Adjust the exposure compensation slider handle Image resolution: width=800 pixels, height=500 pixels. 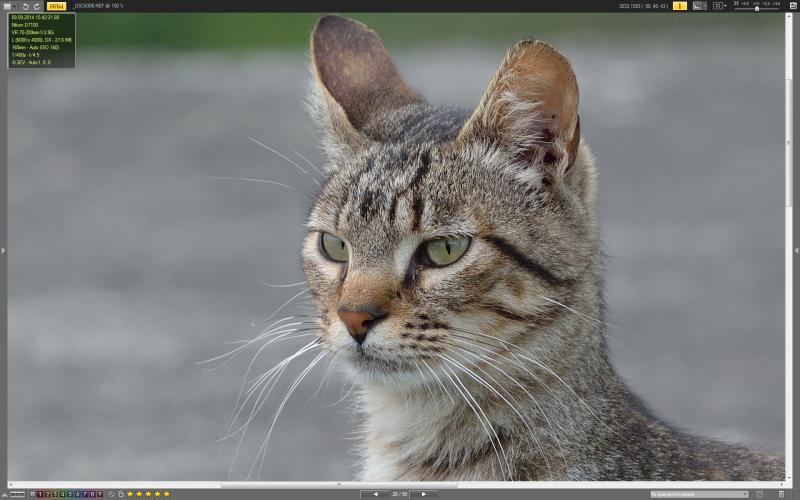(757, 9)
